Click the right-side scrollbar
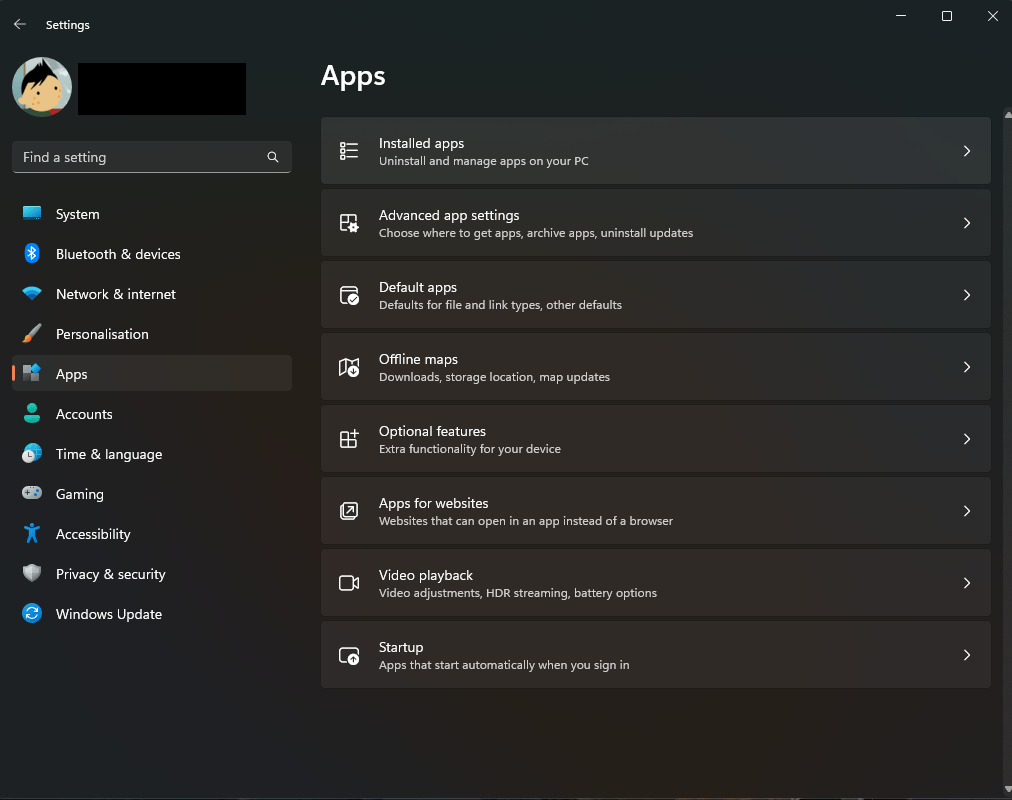This screenshot has height=800, width=1012. coord(1005,400)
